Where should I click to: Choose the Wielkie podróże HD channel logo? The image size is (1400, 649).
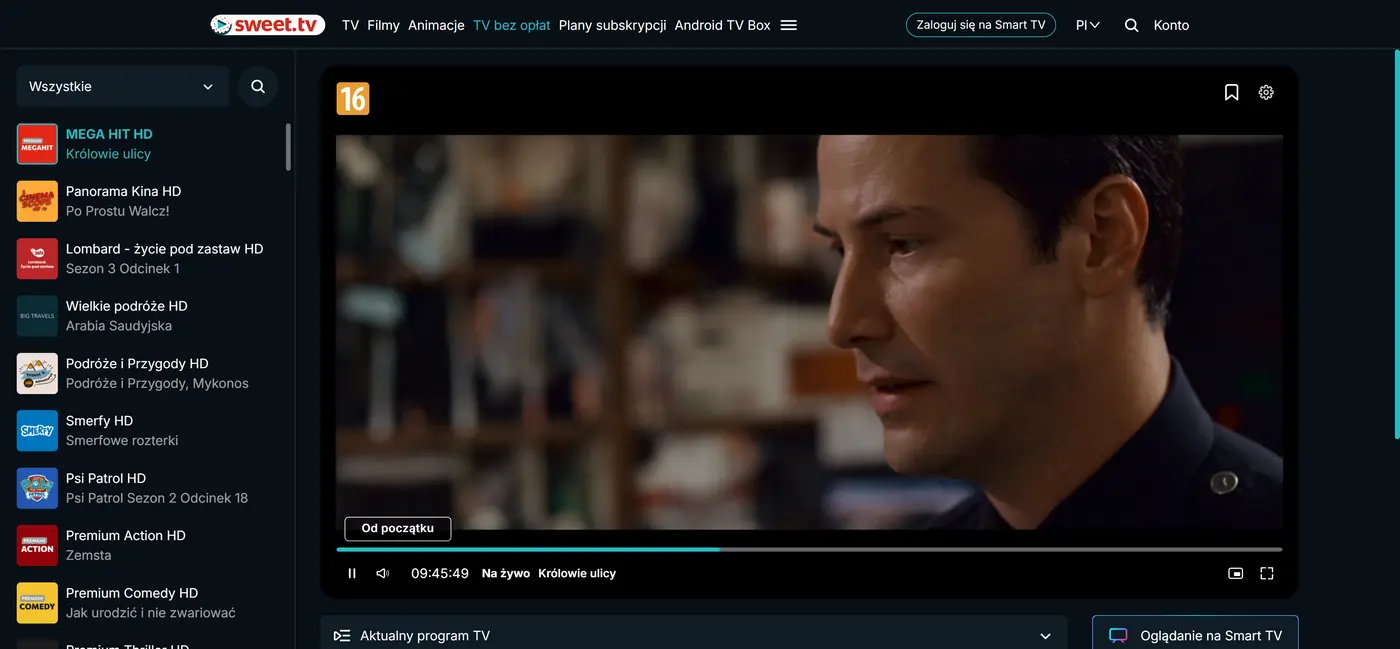pyautogui.click(x=37, y=316)
